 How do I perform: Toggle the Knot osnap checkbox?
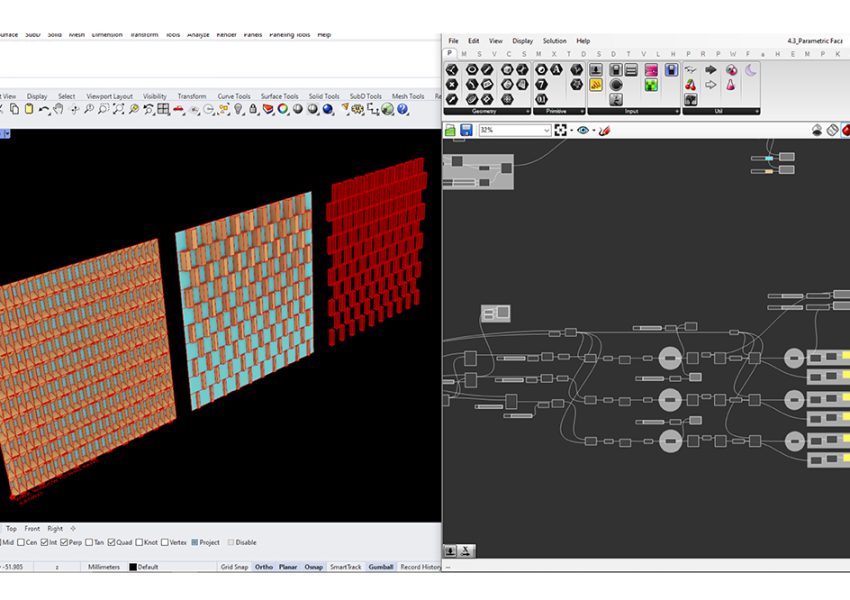pos(140,542)
